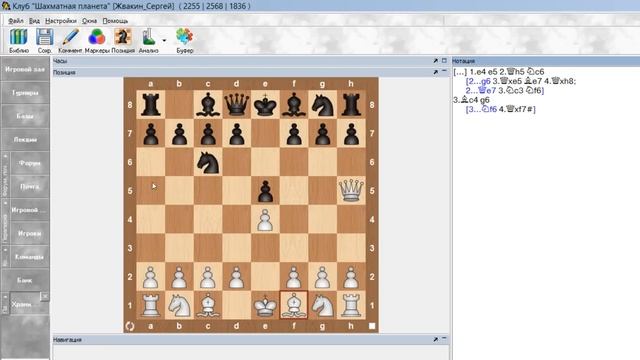640x360 pixels.
Task: Select the white queen on h5
Action: pos(351,190)
